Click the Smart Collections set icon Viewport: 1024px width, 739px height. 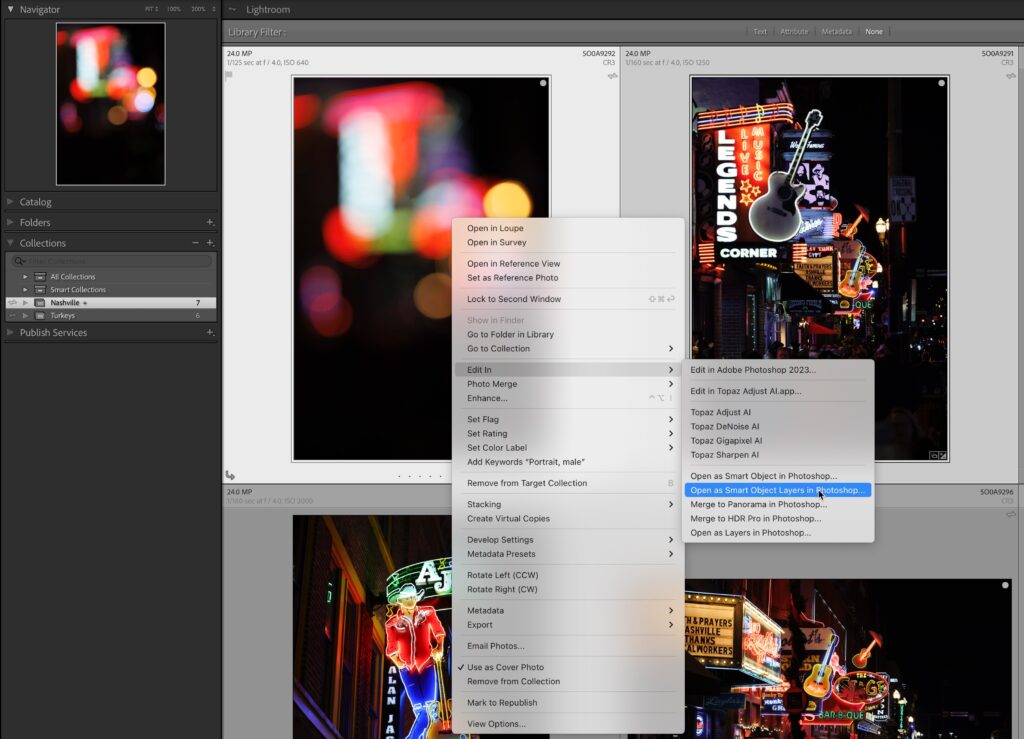click(40, 290)
